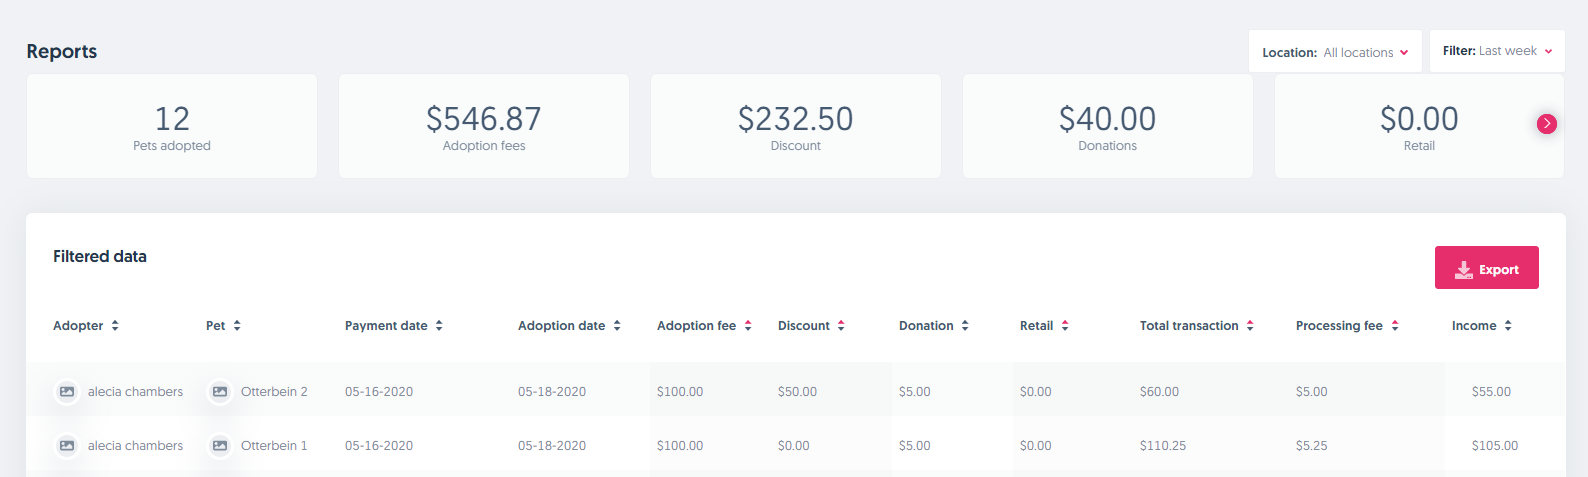1588x477 pixels.
Task: Sort by Processing fee arrows
Action: click(1395, 326)
